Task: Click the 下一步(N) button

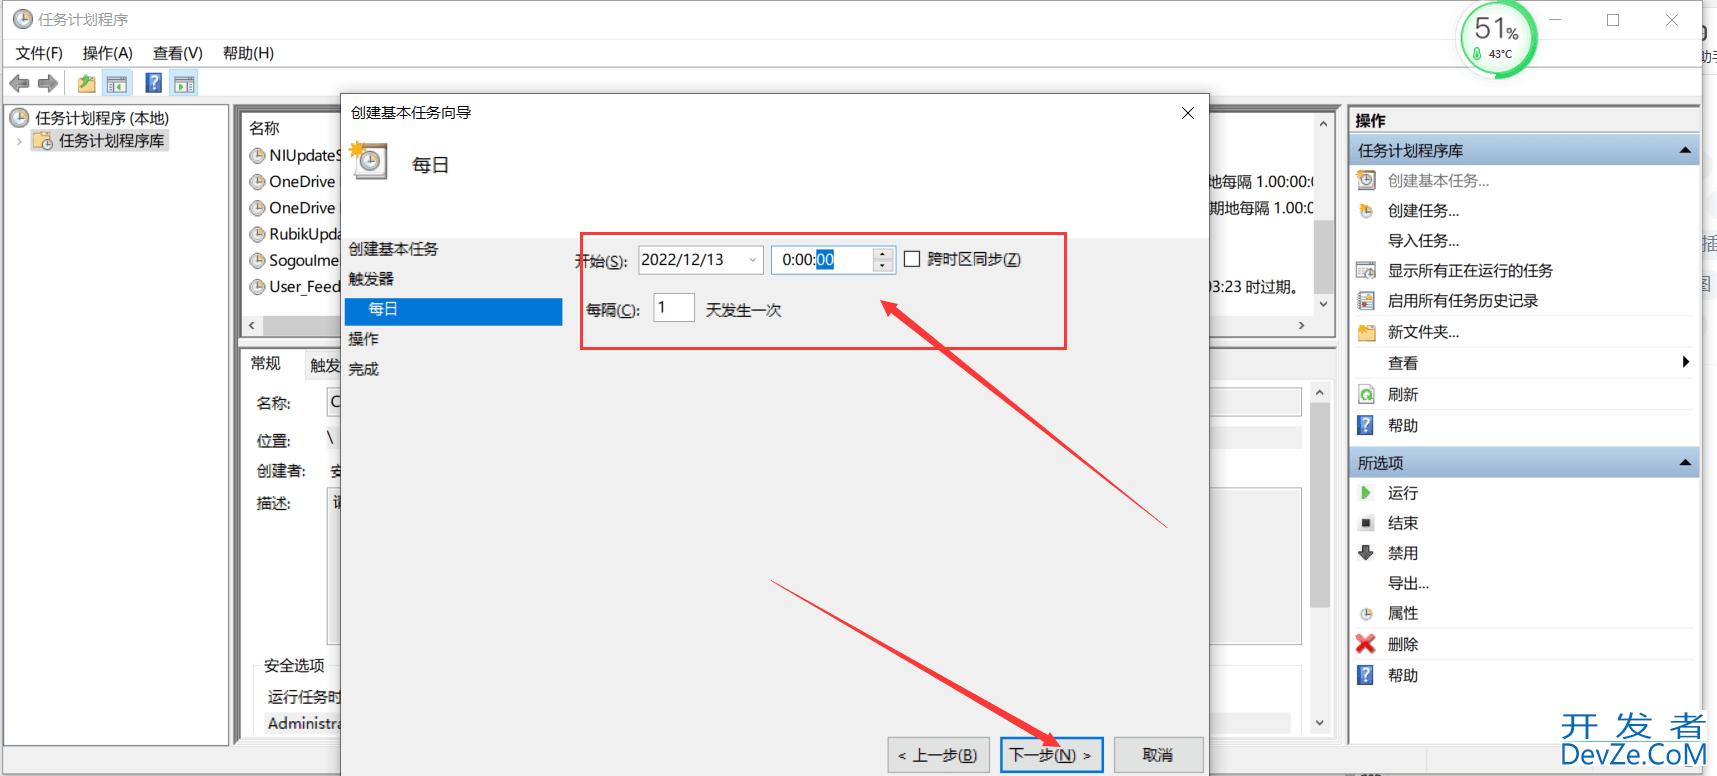Action: [x=1051, y=755]
